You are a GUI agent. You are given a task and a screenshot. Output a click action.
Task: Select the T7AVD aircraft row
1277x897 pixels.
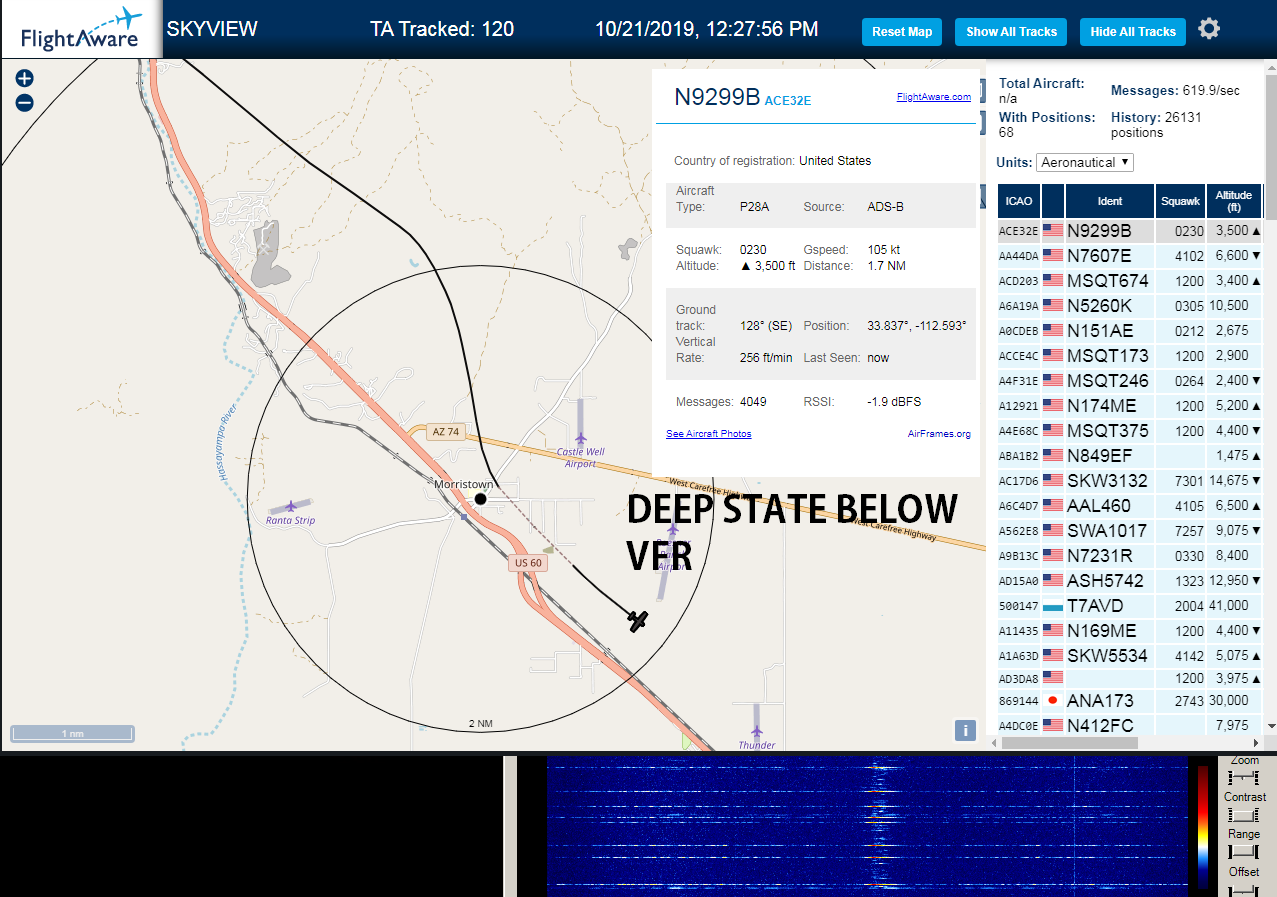1130,606
